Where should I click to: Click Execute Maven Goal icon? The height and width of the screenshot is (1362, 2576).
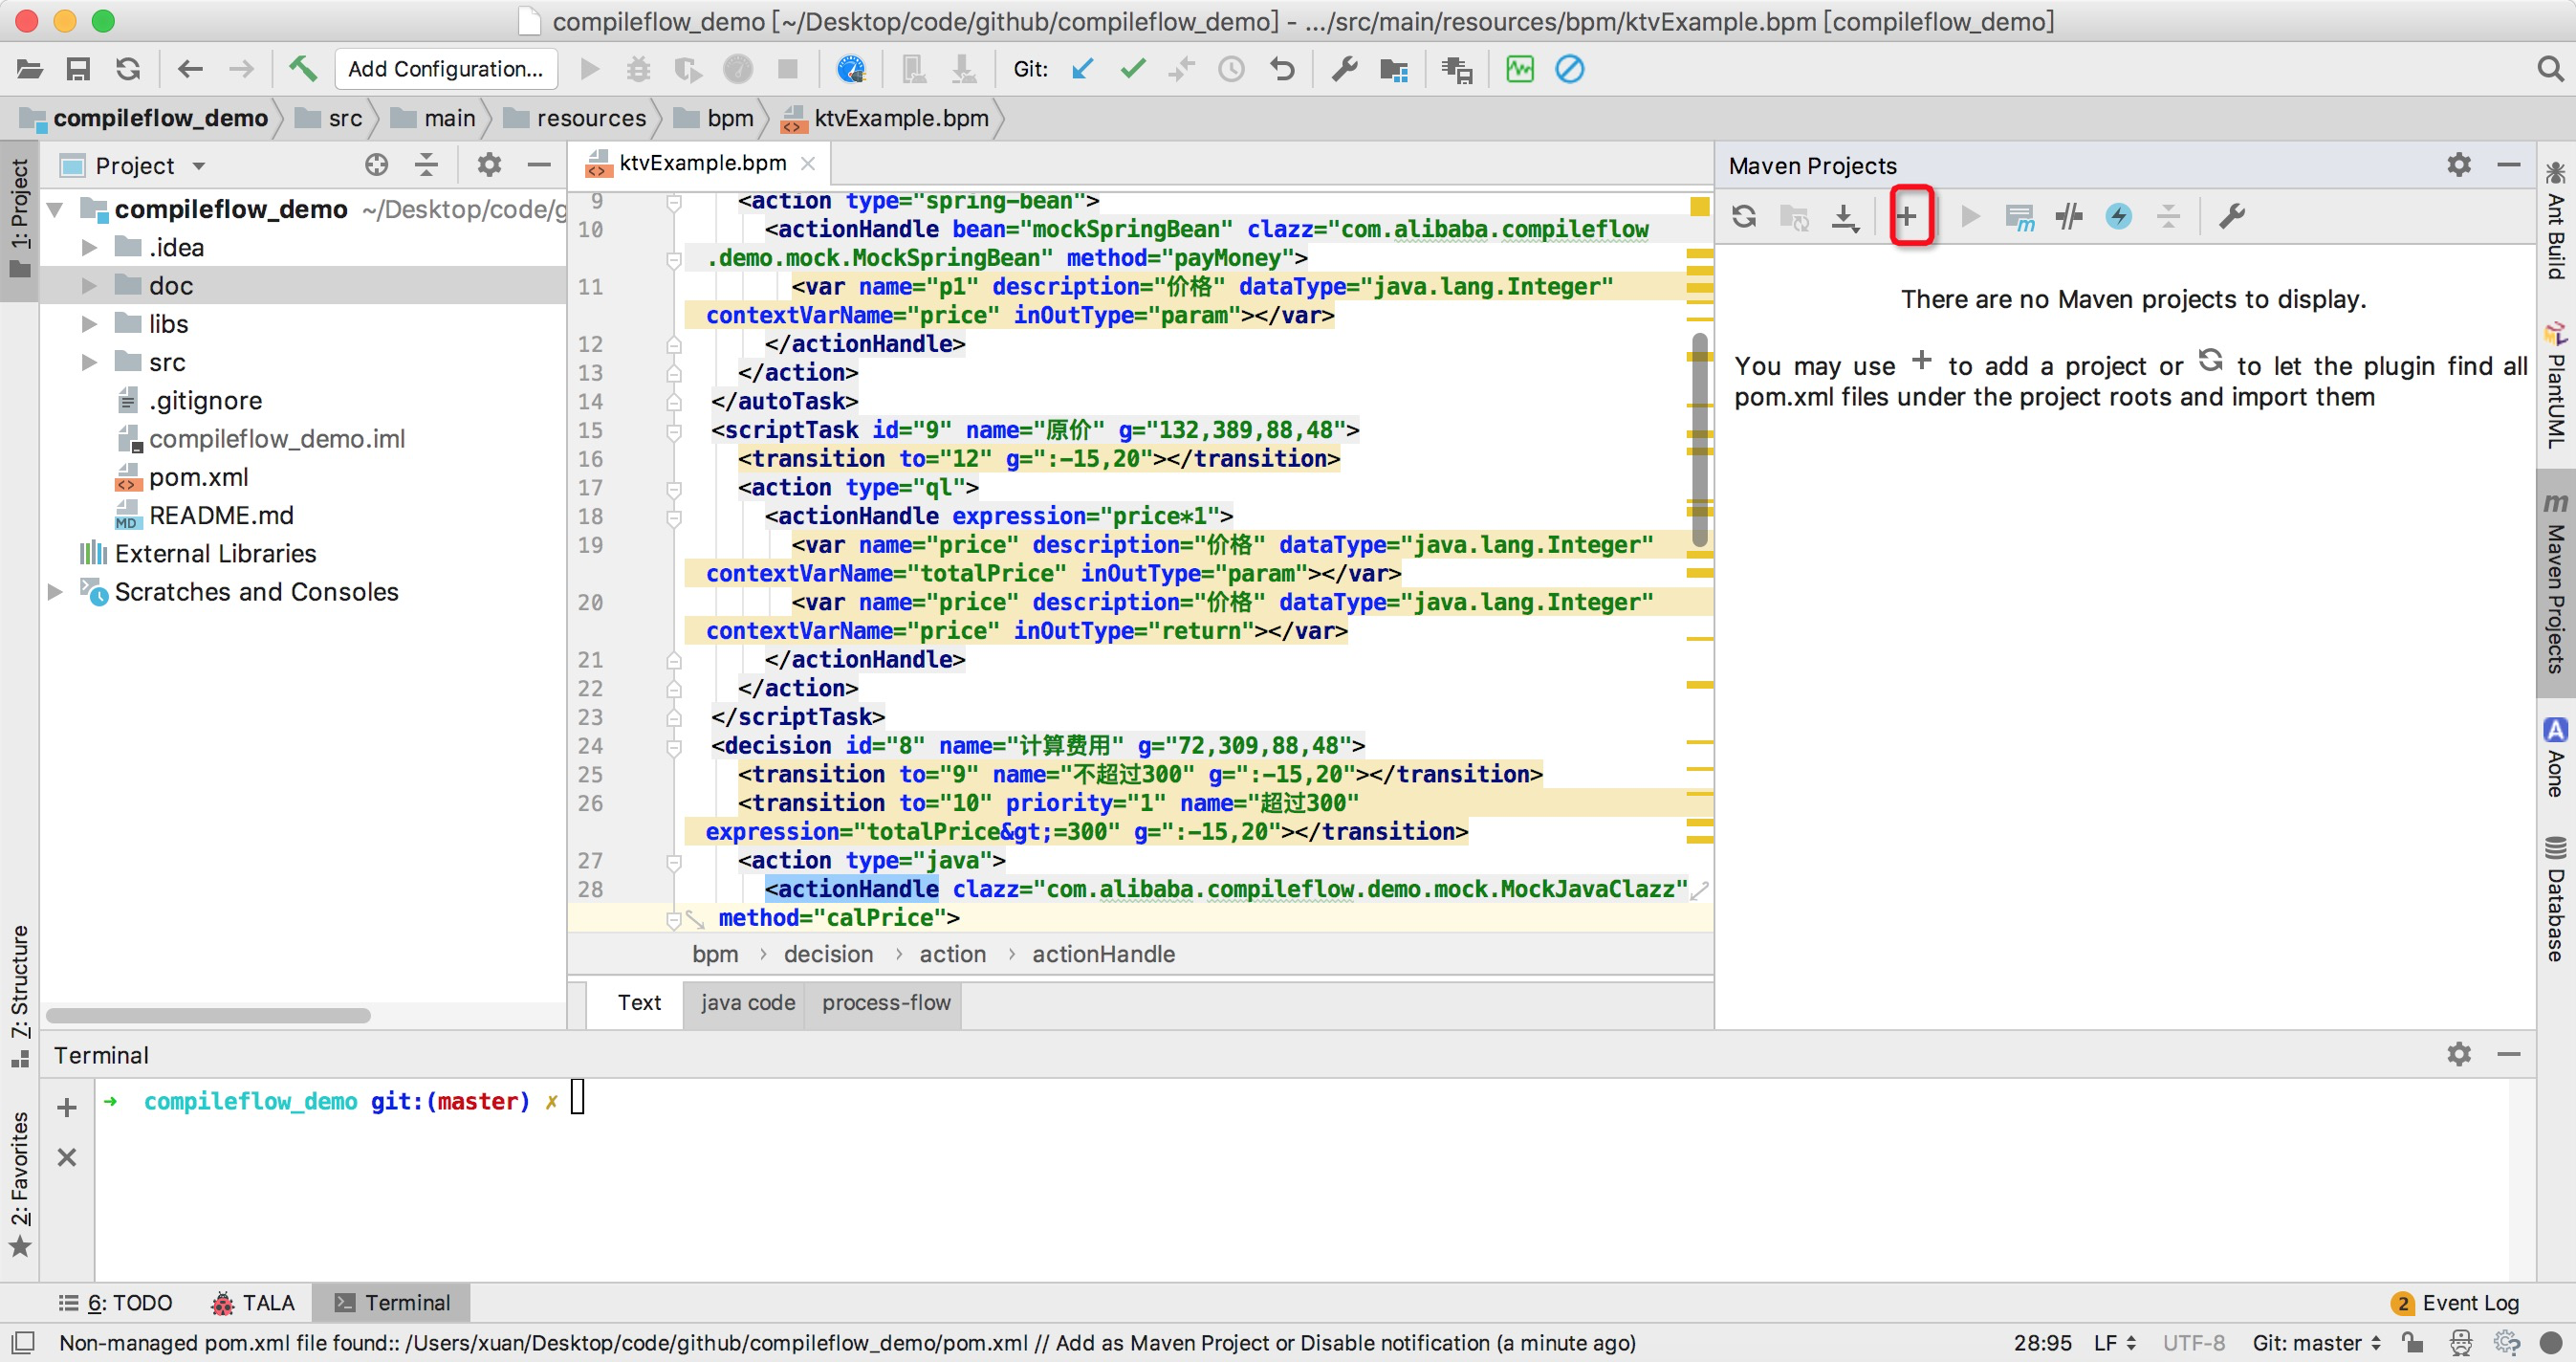pos(2019,216)
